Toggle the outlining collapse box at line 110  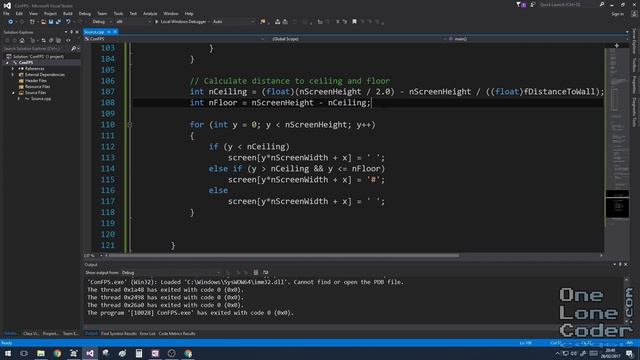[130, 124]
